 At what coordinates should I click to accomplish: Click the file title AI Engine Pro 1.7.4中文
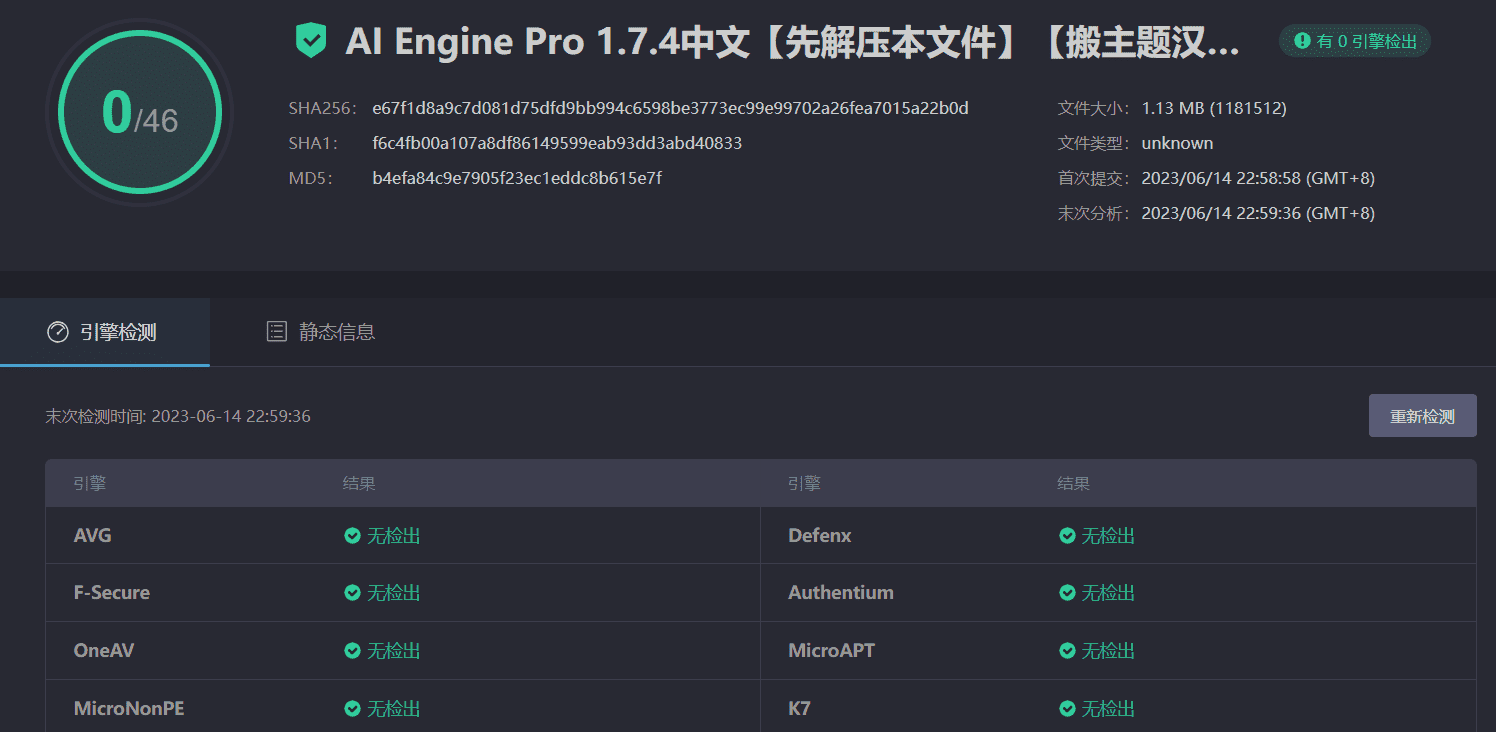793,42
